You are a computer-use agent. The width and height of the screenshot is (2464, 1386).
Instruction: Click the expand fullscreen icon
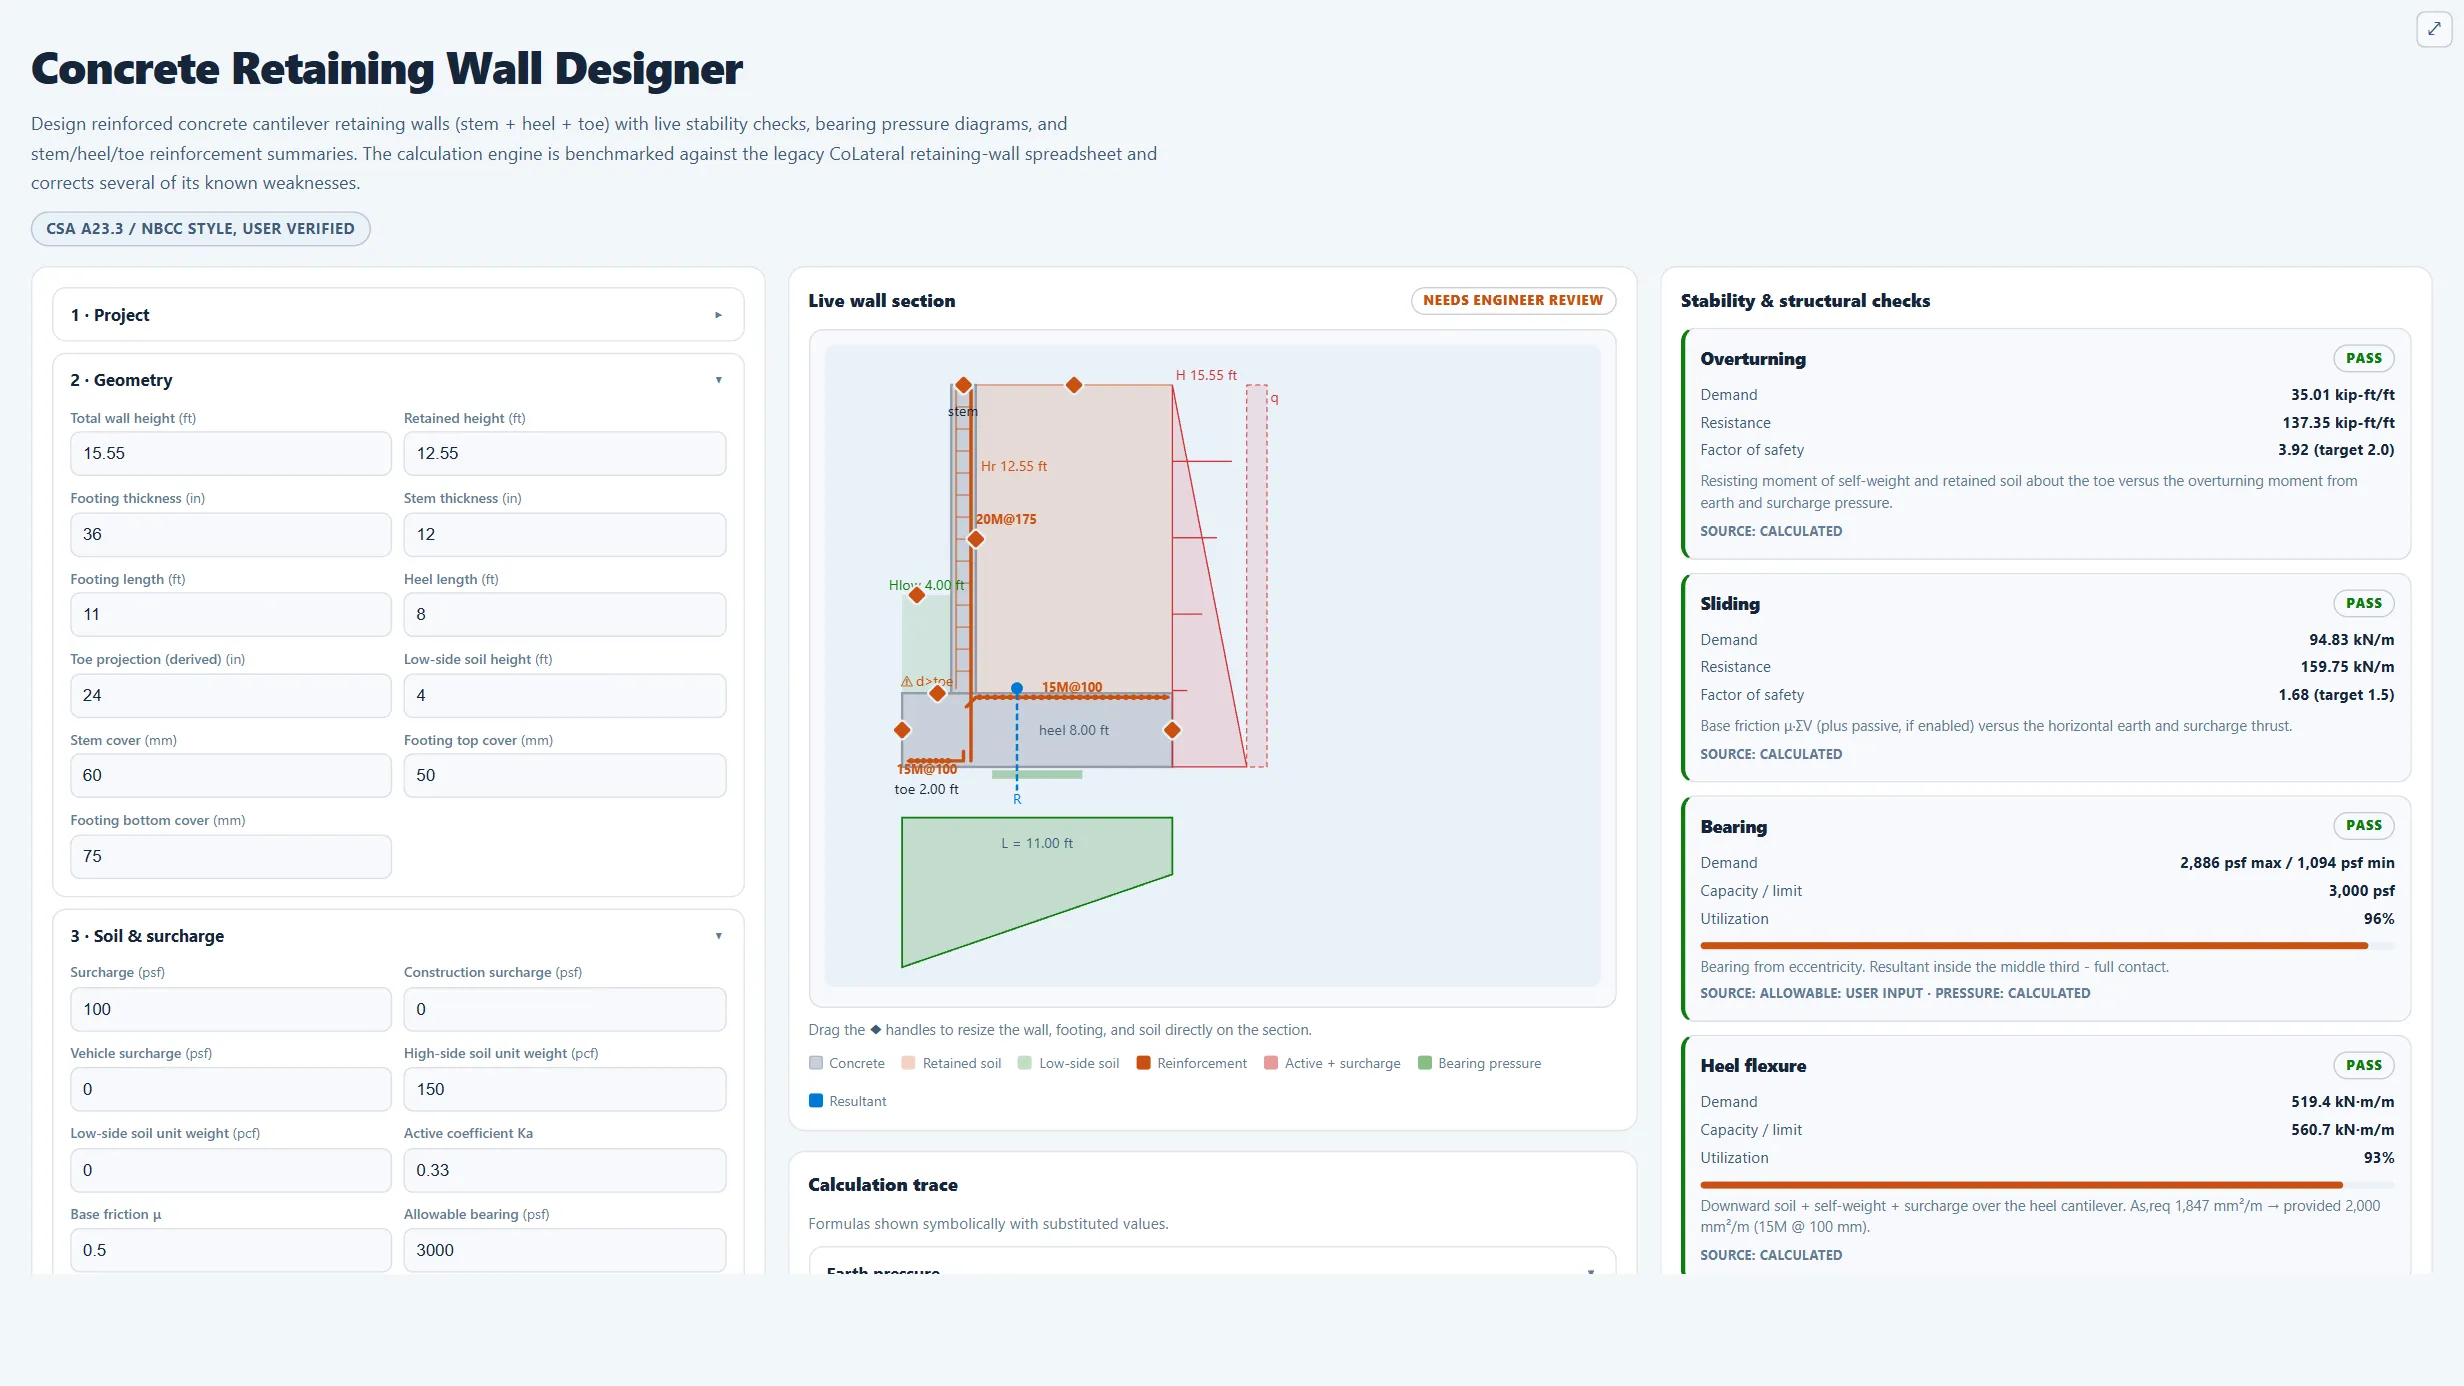(x=2434, y=29)
